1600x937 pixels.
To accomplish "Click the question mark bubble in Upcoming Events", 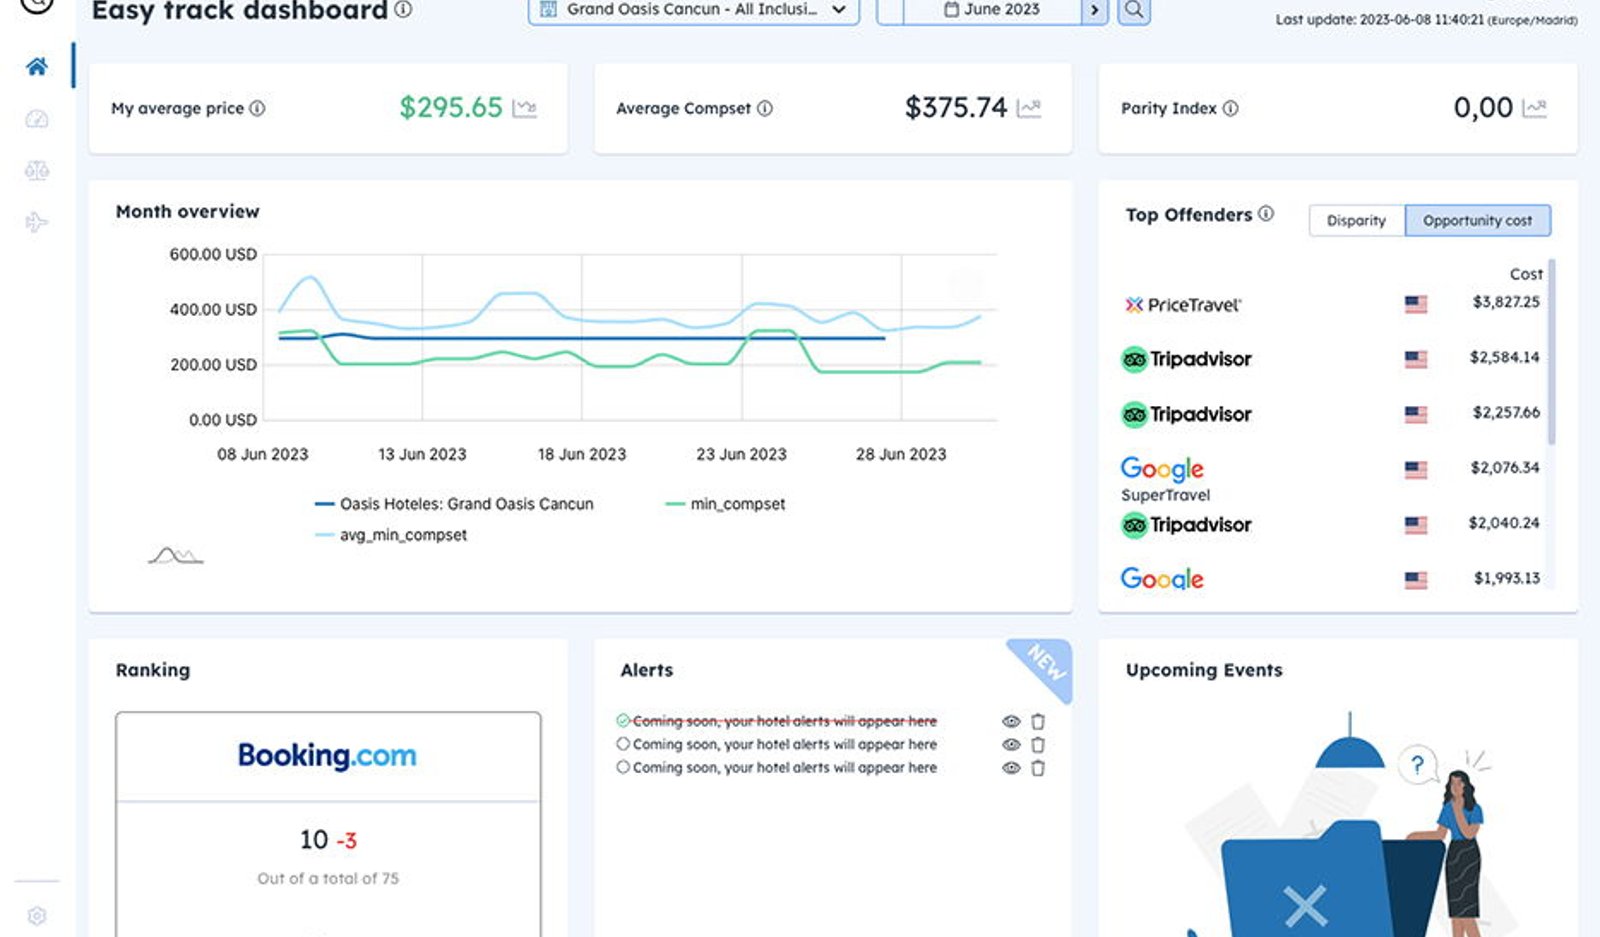I will tap(1417, 766).
